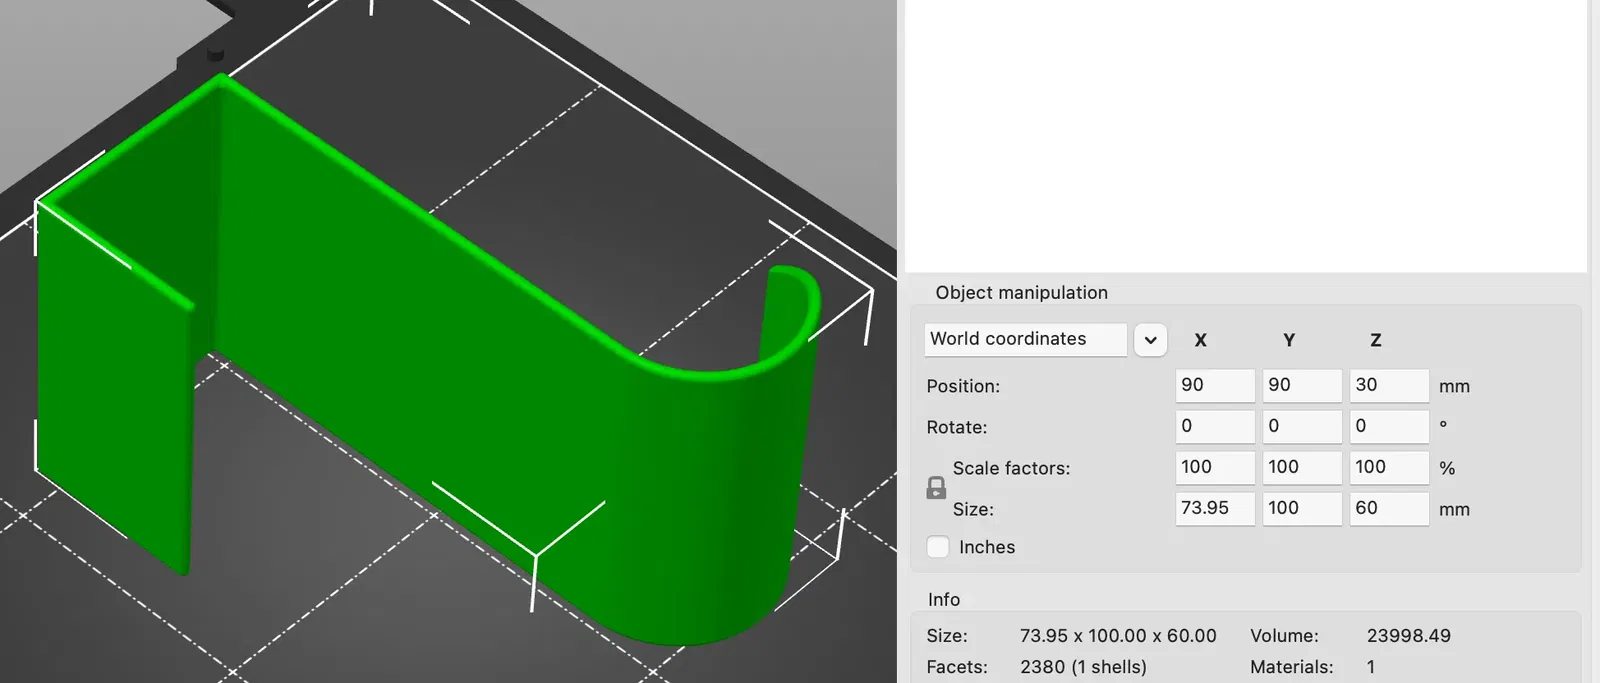Viewport: 1600px width, 683px height.
Task: Enable the Inches checkbox
Action: tap(938, 547)
